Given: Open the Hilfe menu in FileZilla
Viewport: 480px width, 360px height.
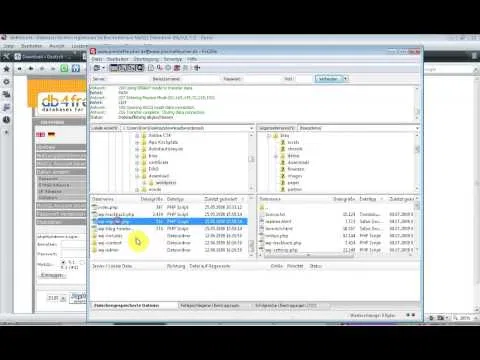Looking at the screenshot, I should (192, 59).
